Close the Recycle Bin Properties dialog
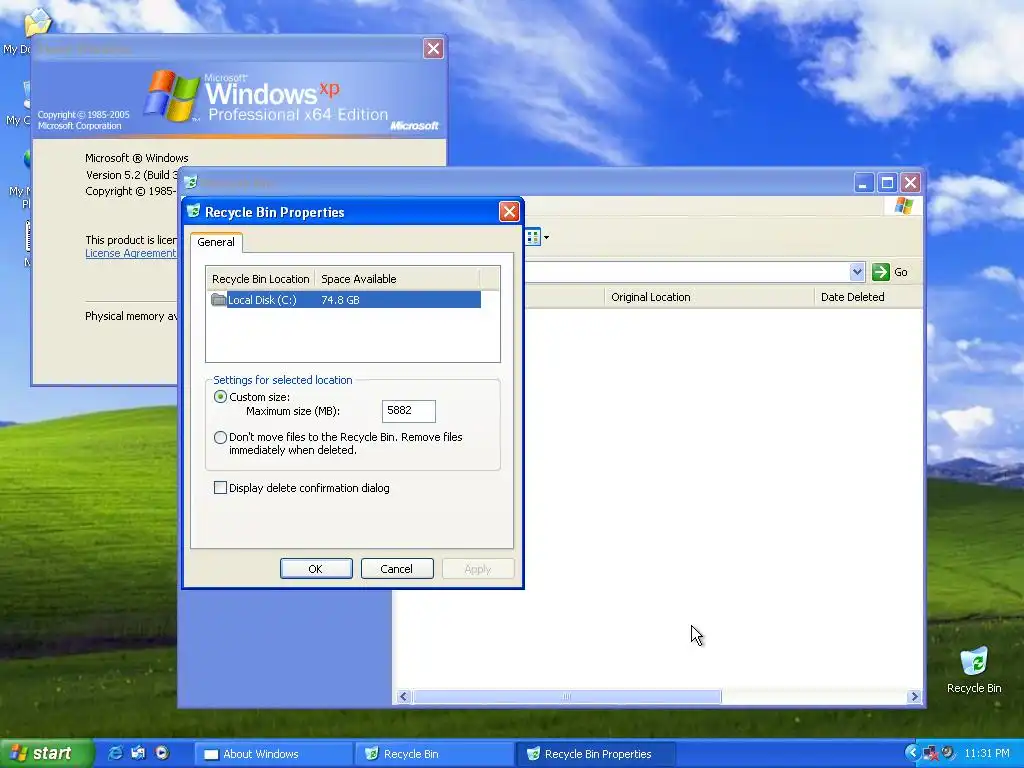Image resolution: width=1024 pixels, height=768 pixels. 509,212
